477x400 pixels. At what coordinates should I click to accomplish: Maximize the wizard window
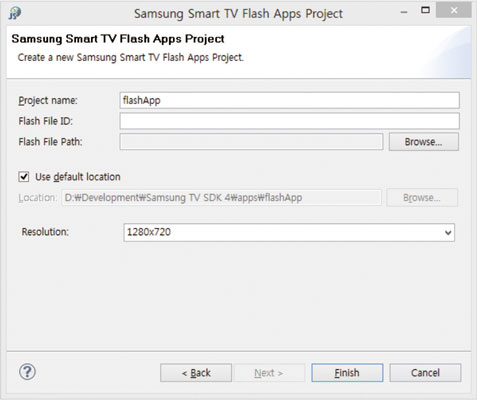pyautogui.click(x=425, y=10)
